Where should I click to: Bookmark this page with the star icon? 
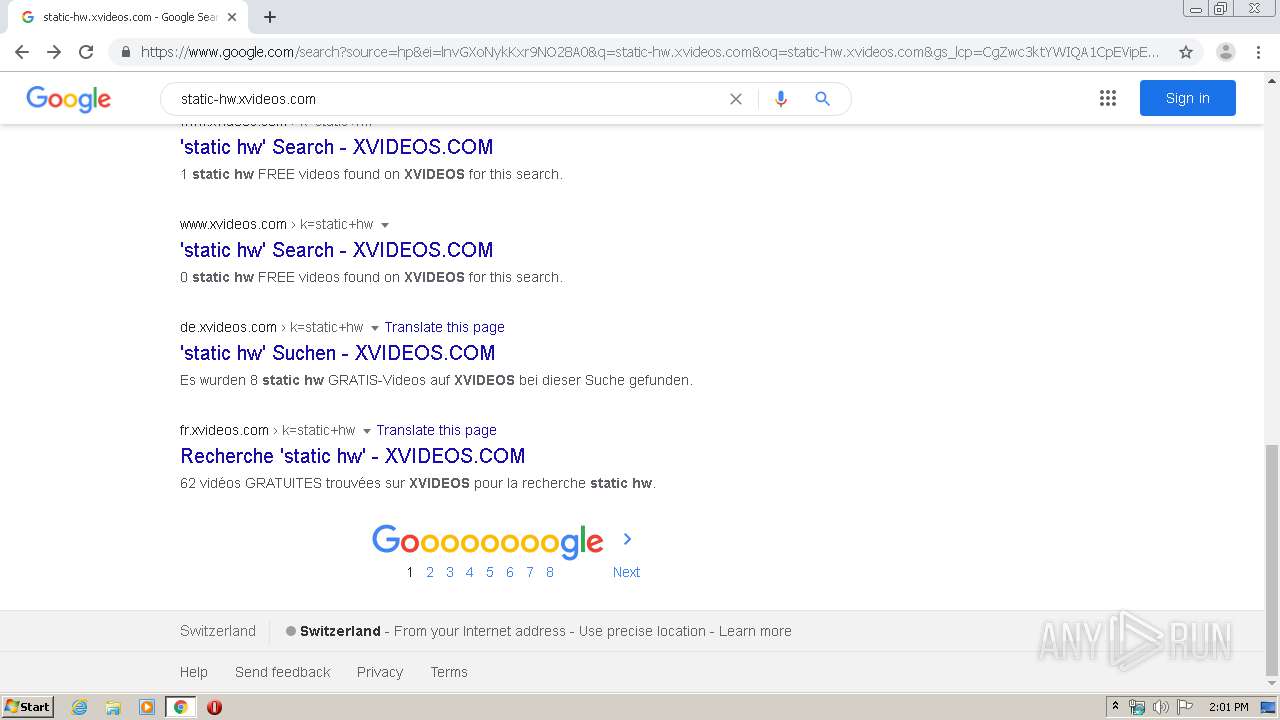coord(1186,52)
